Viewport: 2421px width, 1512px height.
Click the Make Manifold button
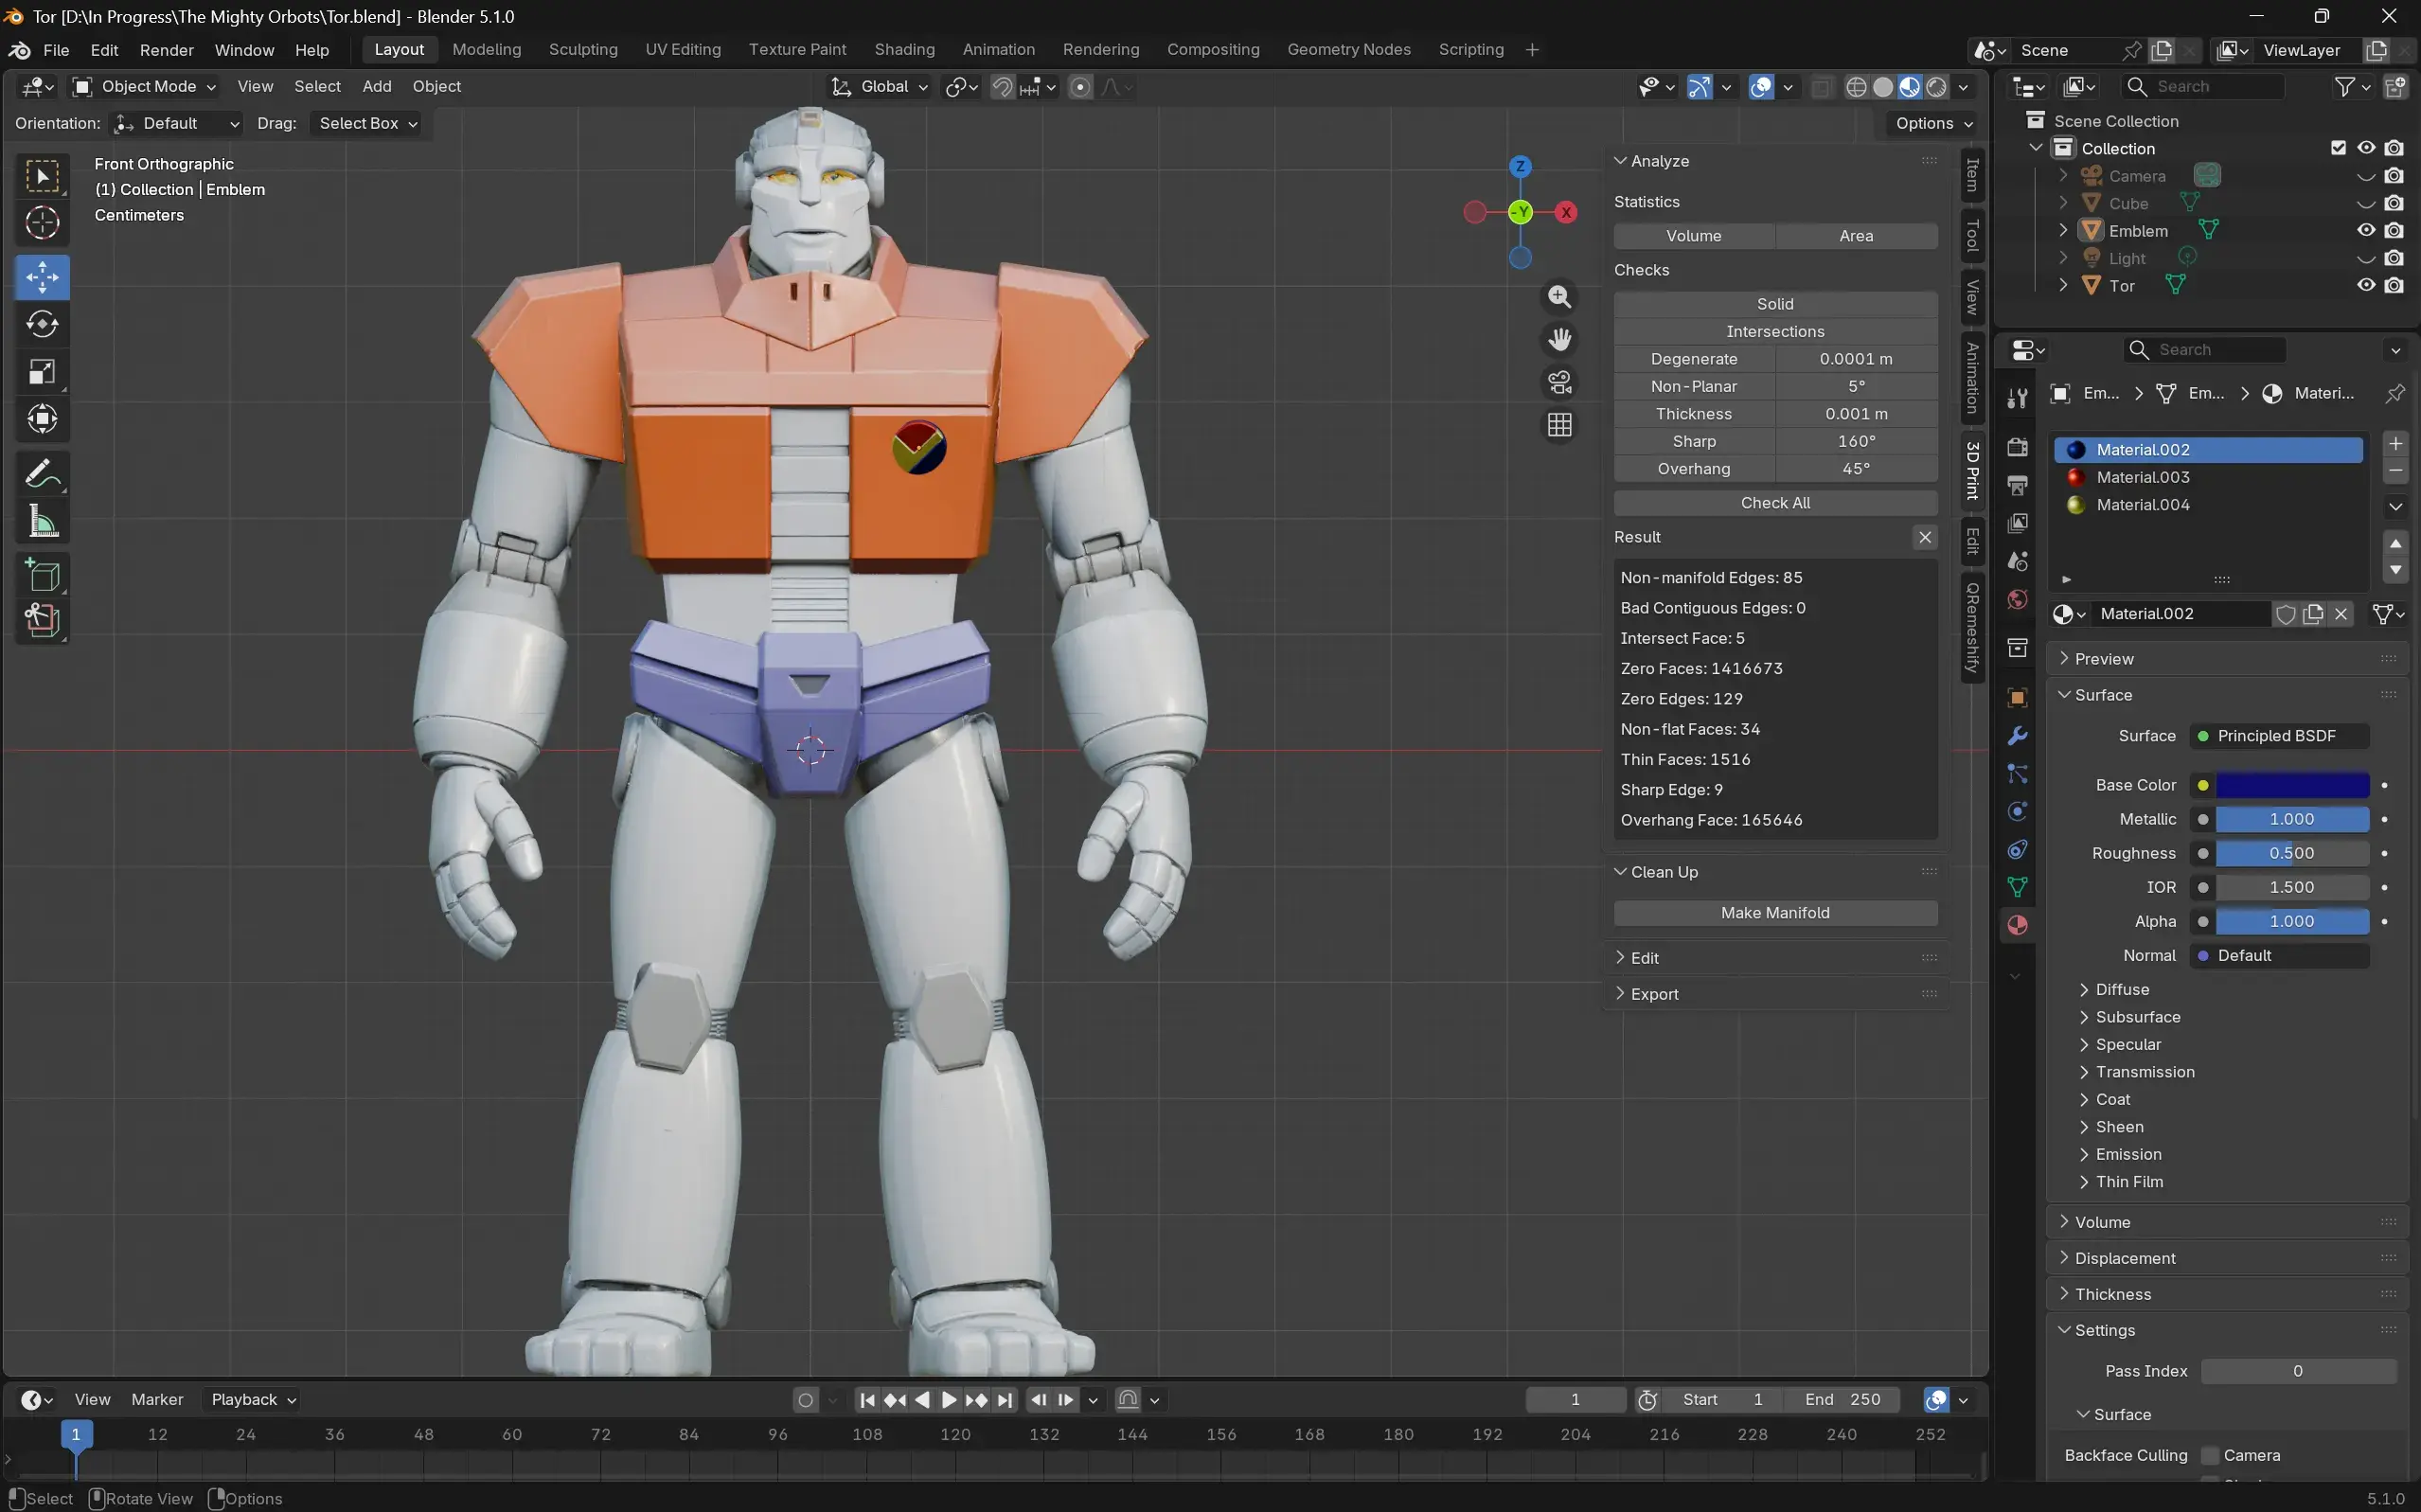click(1775, 913)
